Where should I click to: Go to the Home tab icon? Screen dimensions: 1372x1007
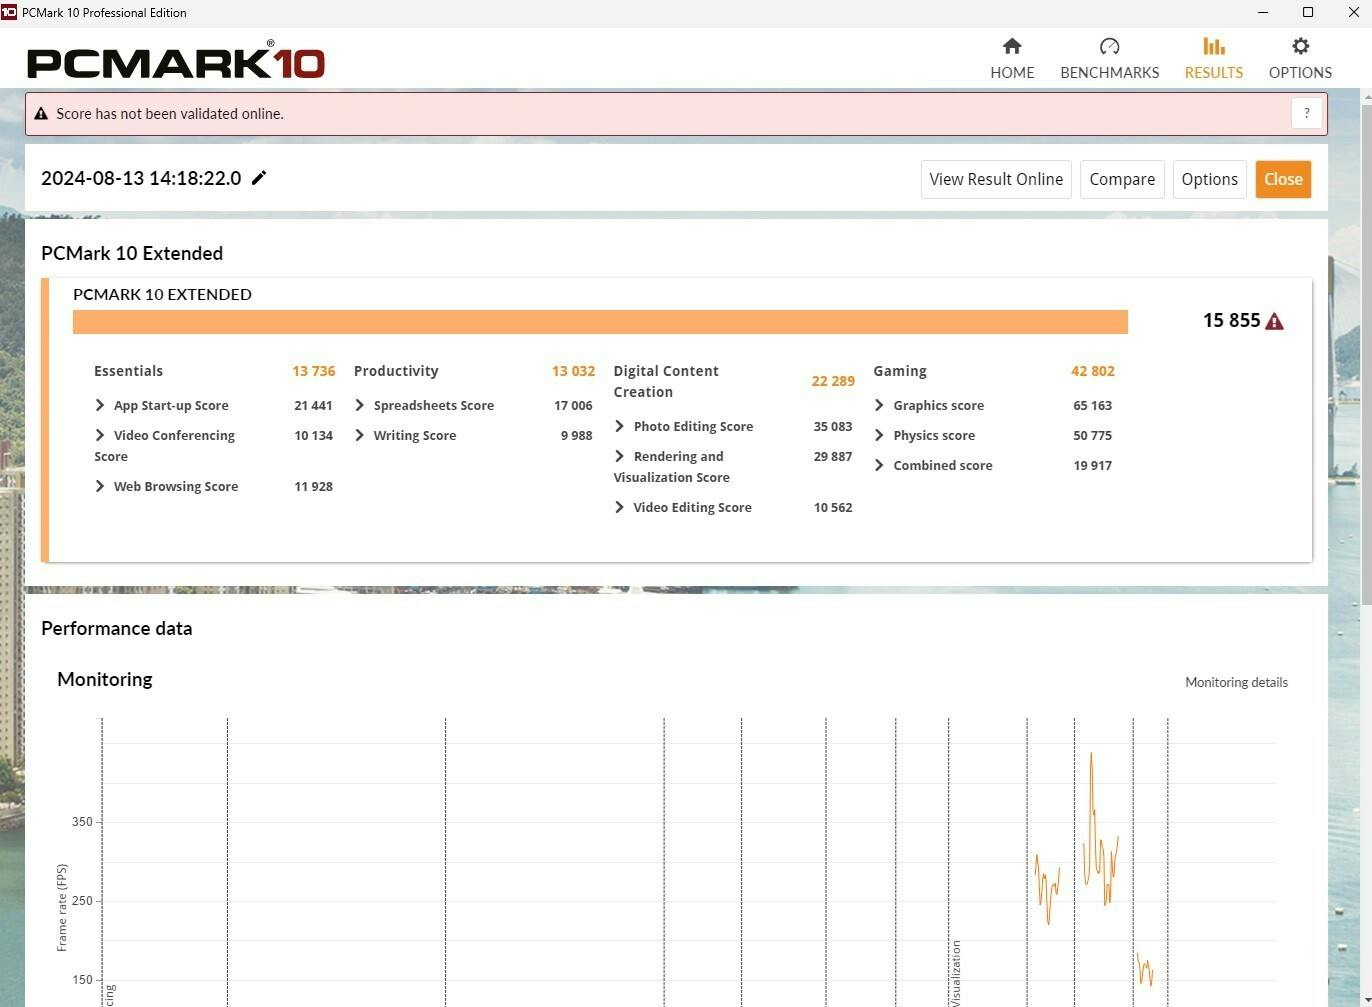(x=1012, y=46)
